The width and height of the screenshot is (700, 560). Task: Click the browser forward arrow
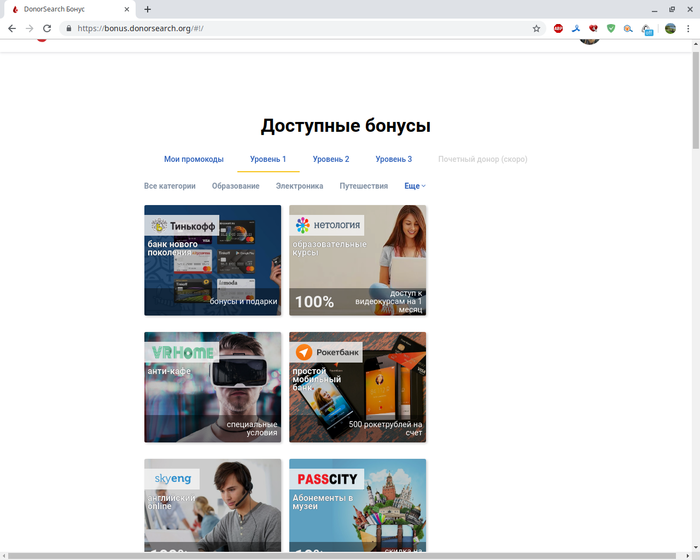point(29,29)
